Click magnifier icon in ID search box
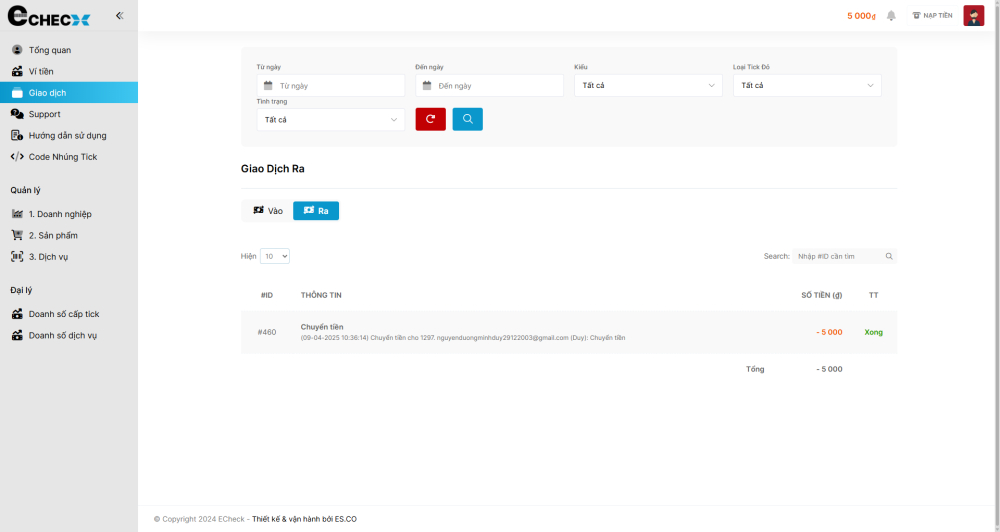 (889, 257)
